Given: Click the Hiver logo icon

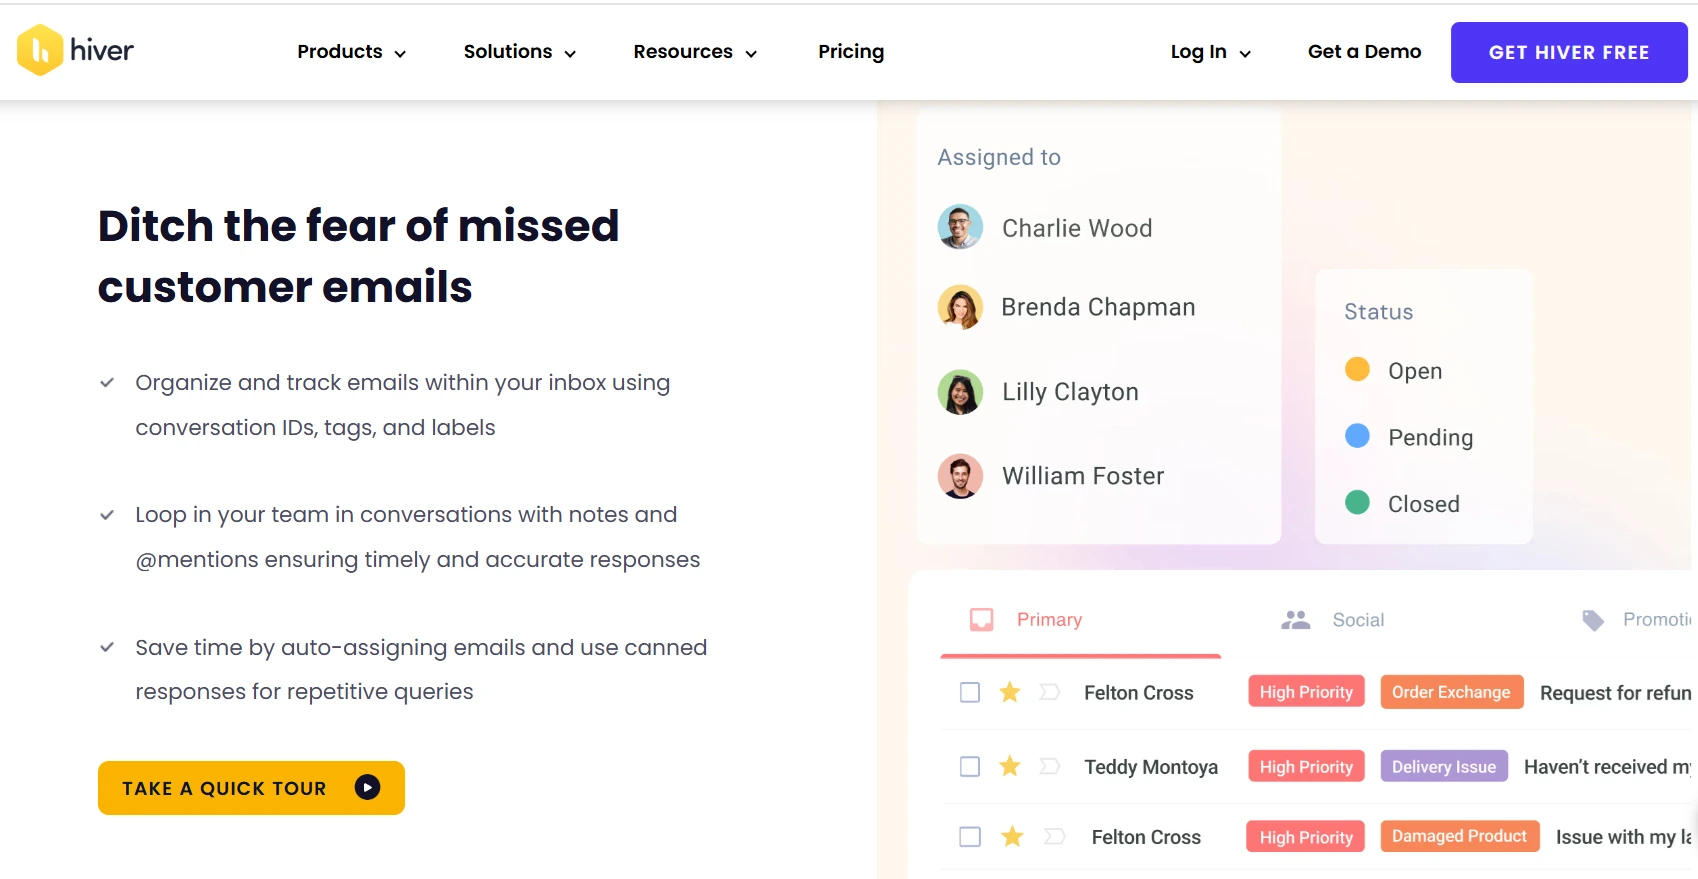Looking at the screenshot, I should tap(40, 50).
